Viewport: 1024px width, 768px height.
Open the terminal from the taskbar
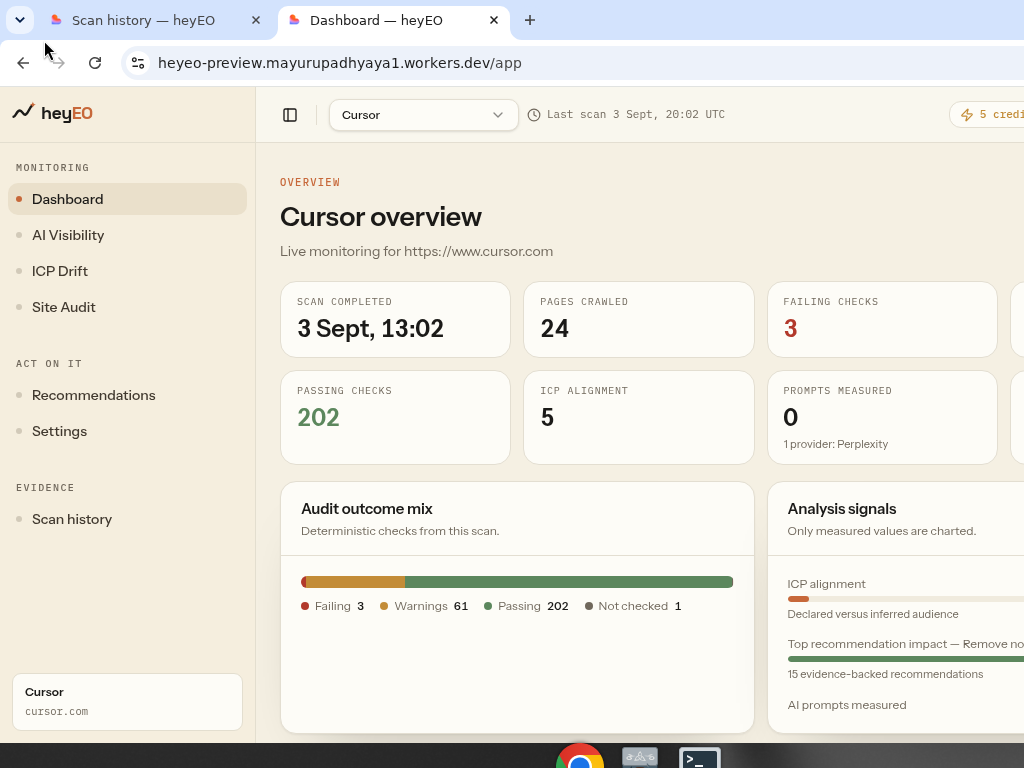pos(699,758)
